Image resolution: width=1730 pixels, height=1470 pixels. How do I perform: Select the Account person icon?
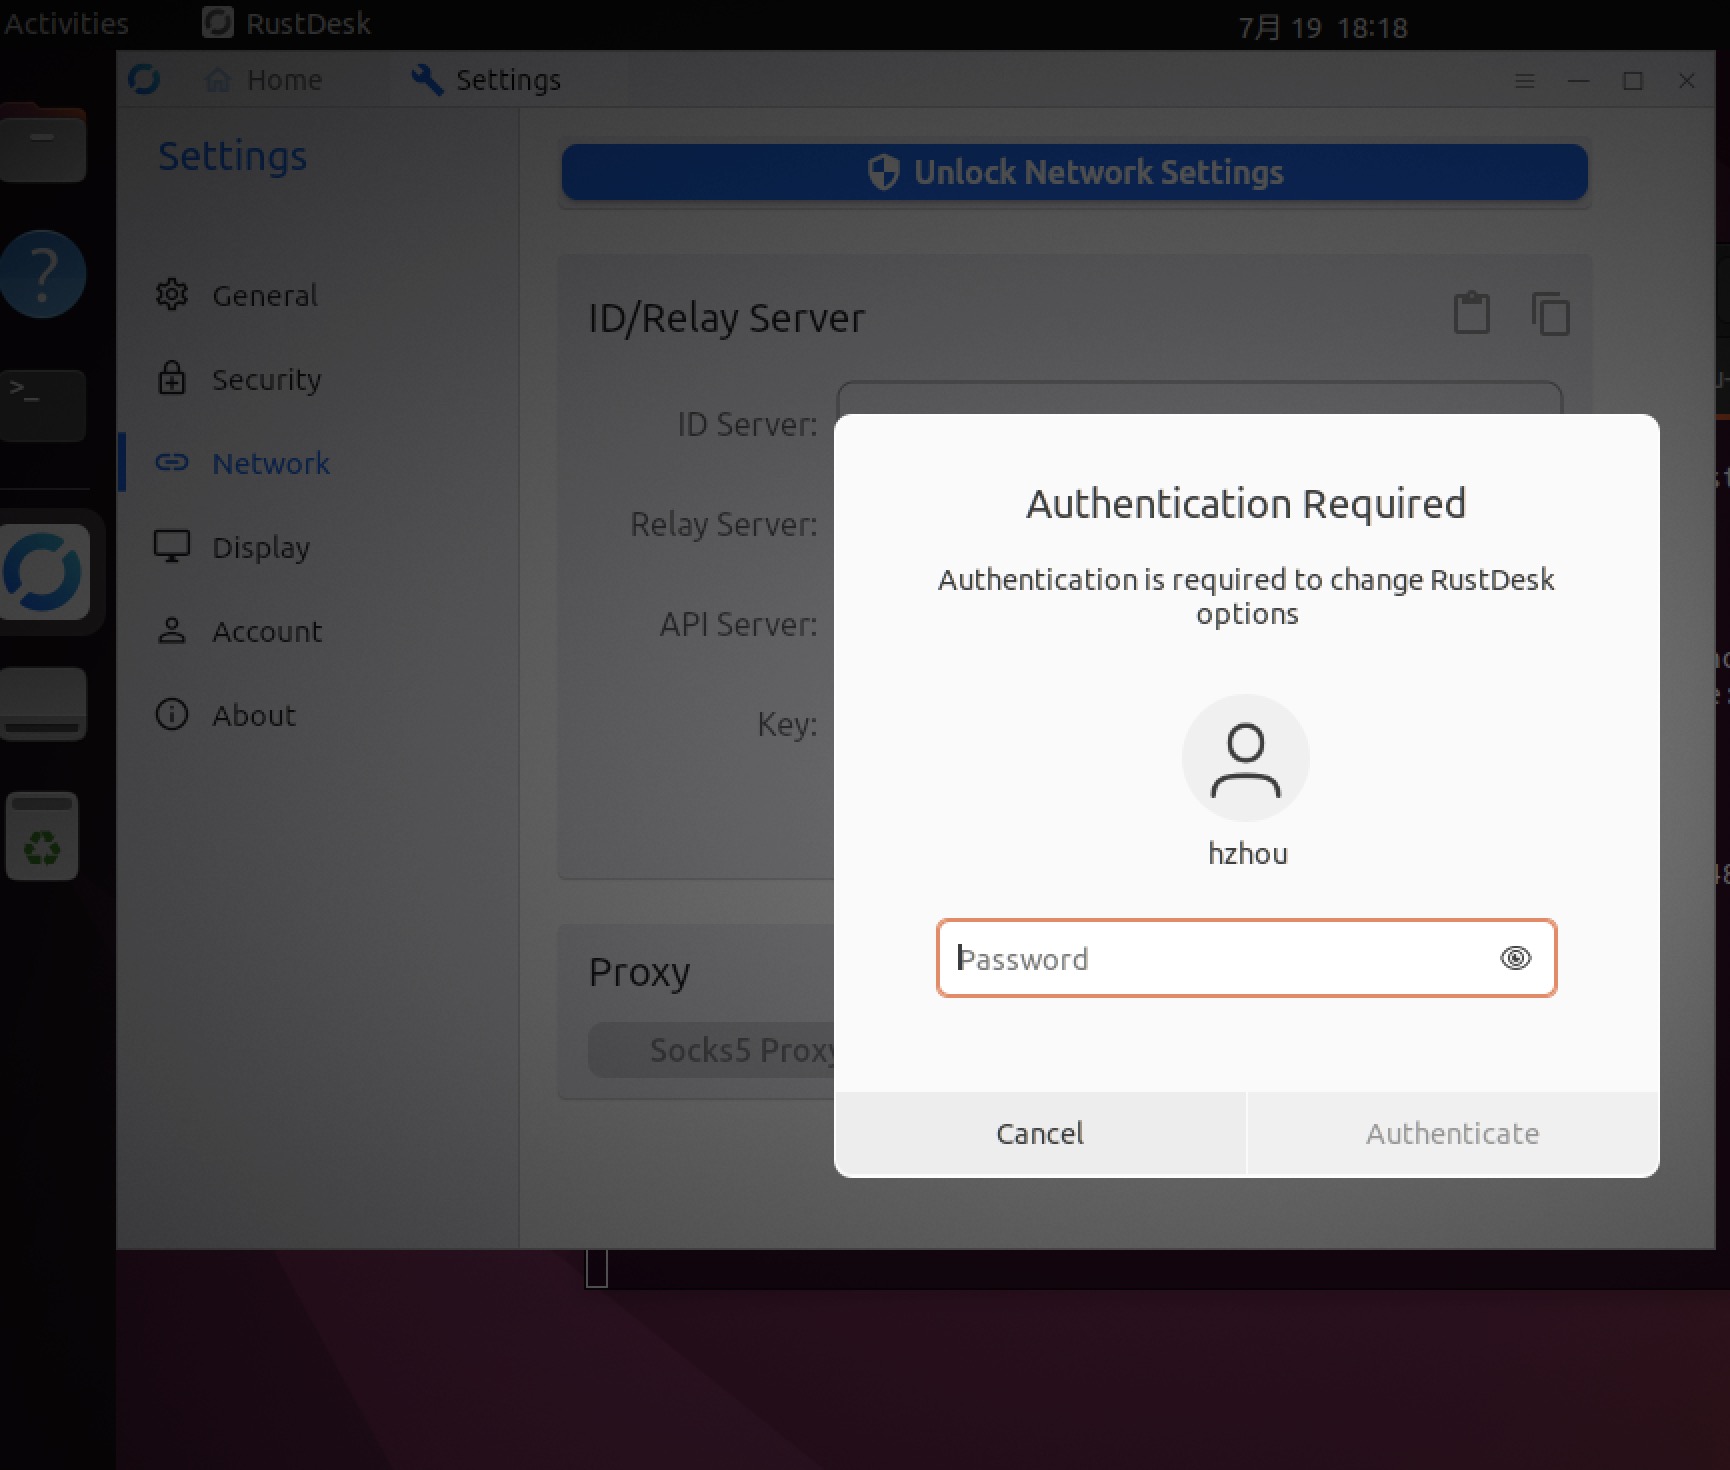point(172,631)
